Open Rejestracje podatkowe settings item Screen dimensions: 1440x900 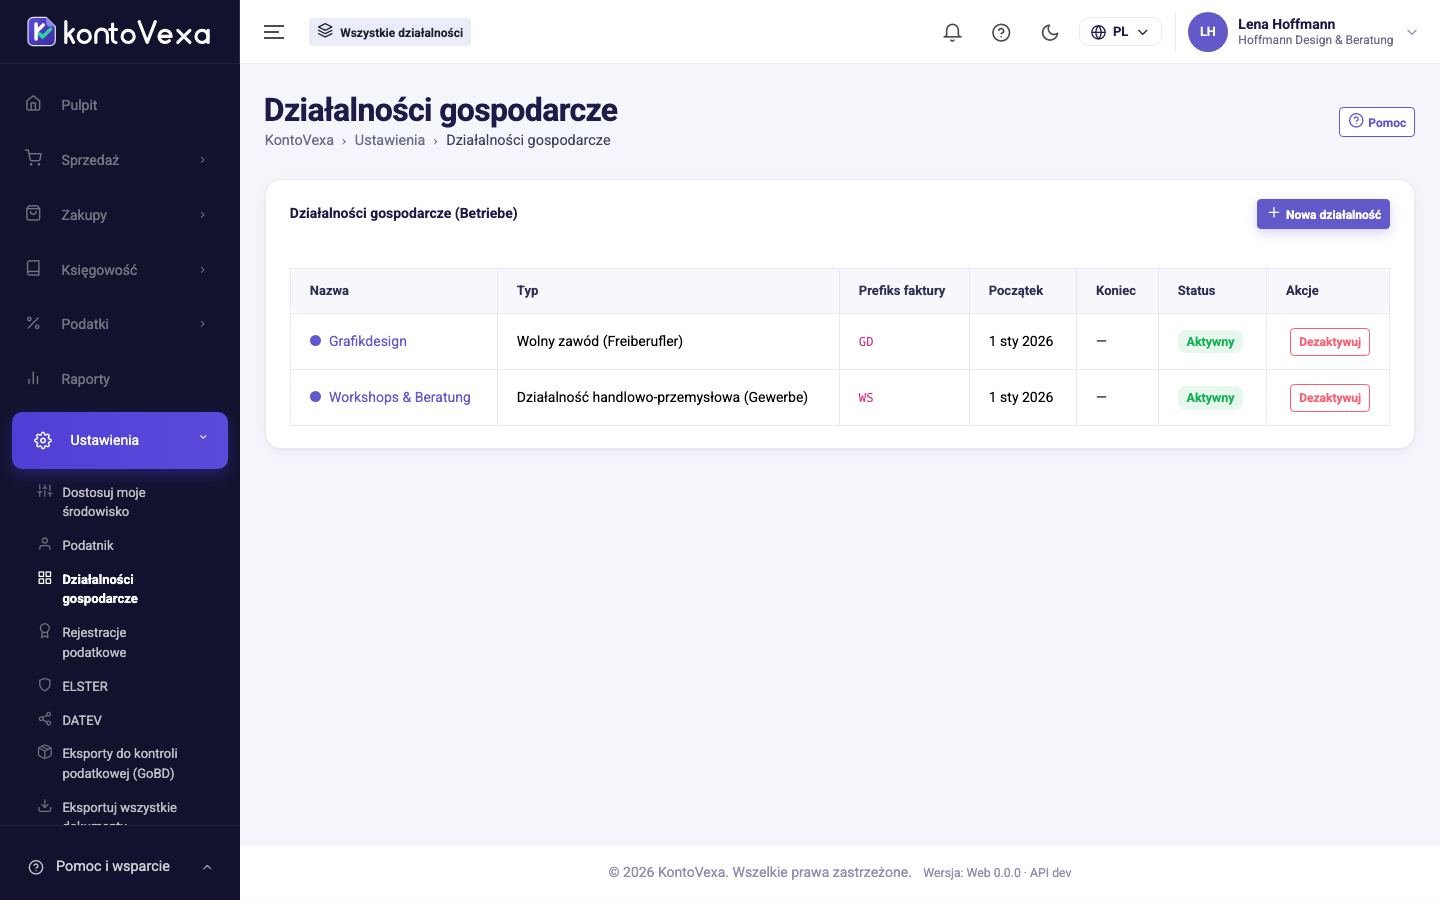[94, 642]
